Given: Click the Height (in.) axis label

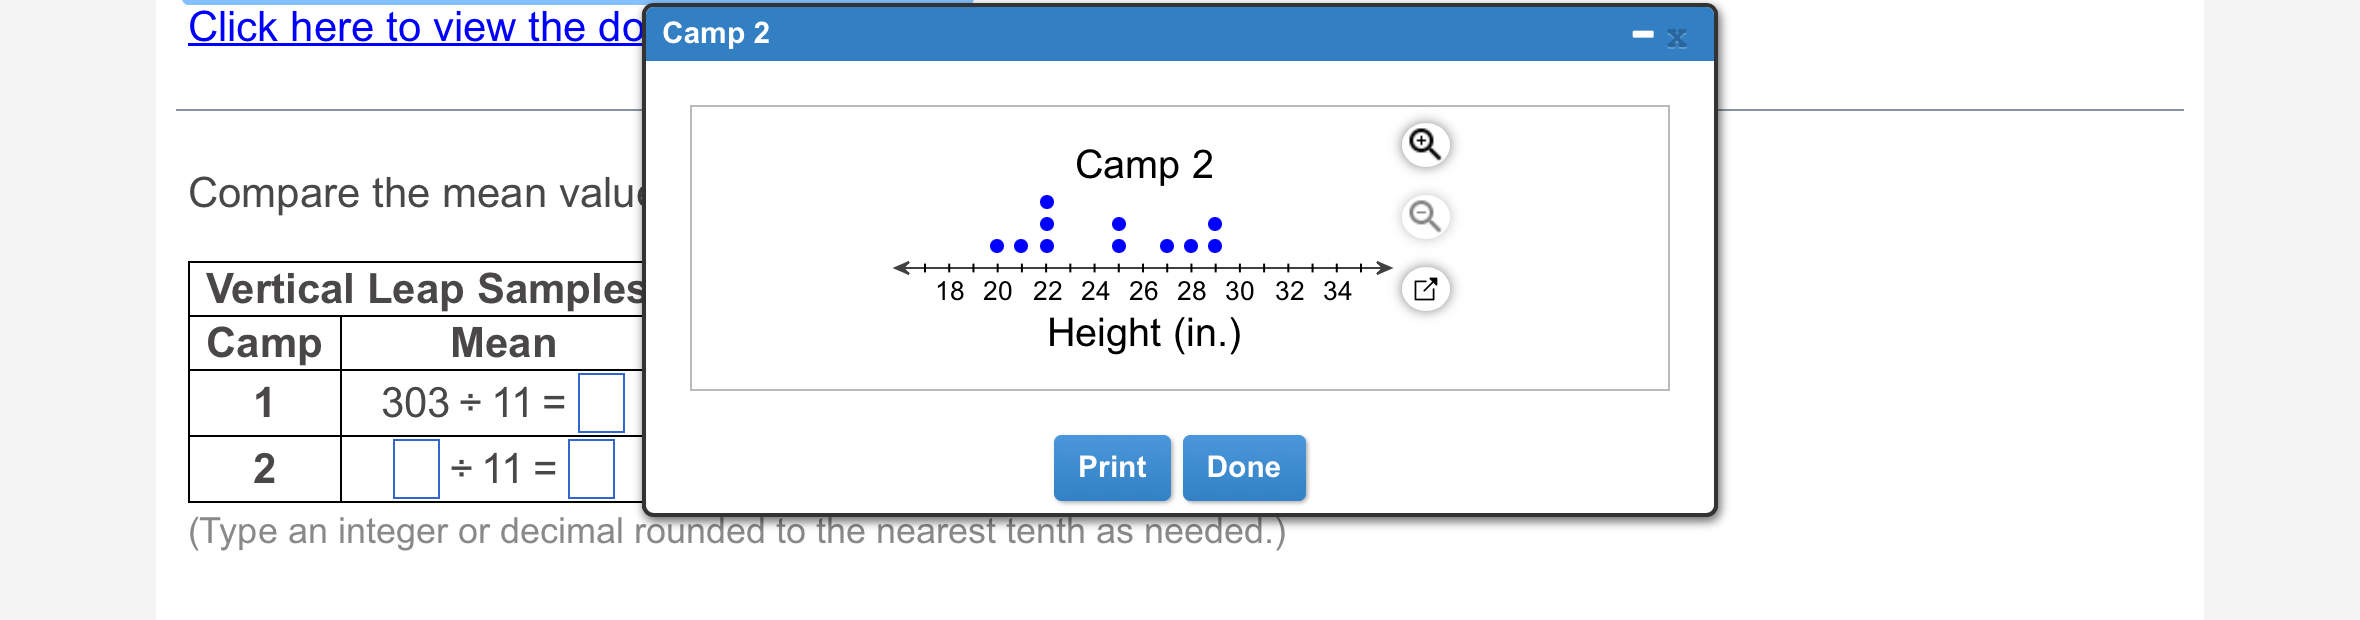Looking at the screenshot, I should [1143, 333].
